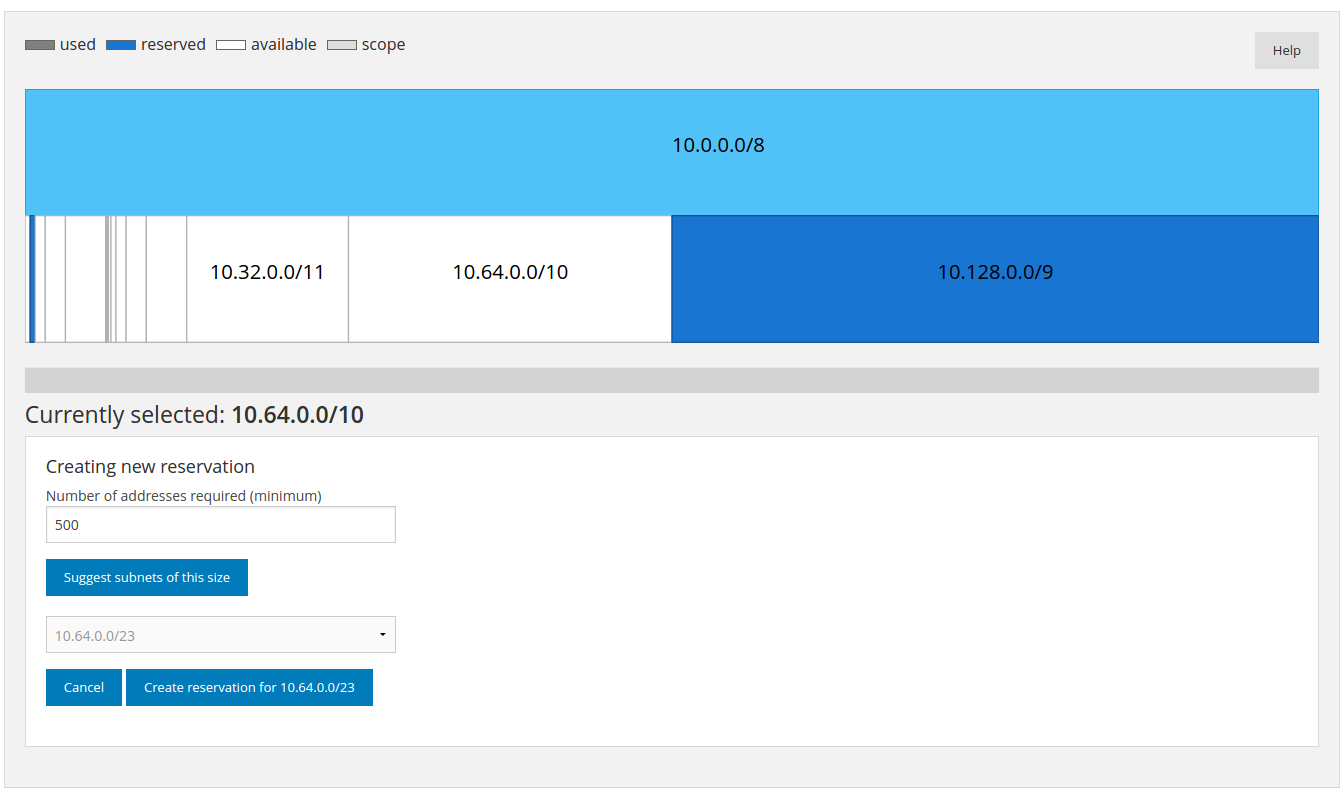The width and height of the screenshot is (1344, 790).
Task: Cancel the new reservation
Action: 84,688
